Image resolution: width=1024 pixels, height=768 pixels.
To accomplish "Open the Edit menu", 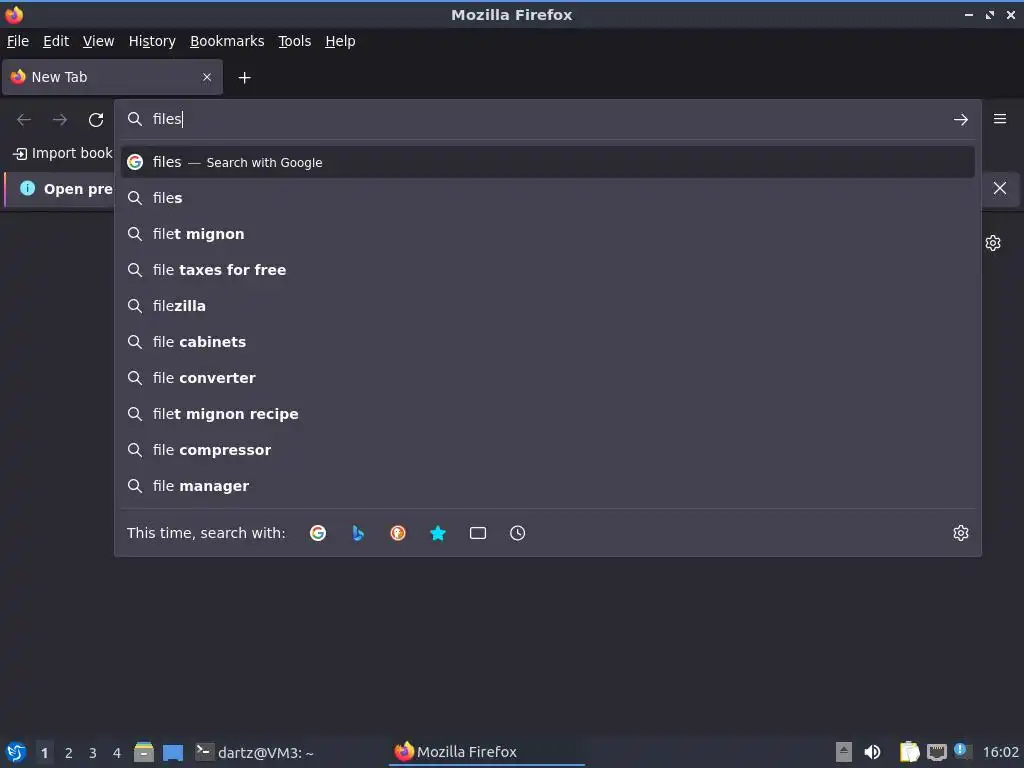I will [x=56, y=41].
